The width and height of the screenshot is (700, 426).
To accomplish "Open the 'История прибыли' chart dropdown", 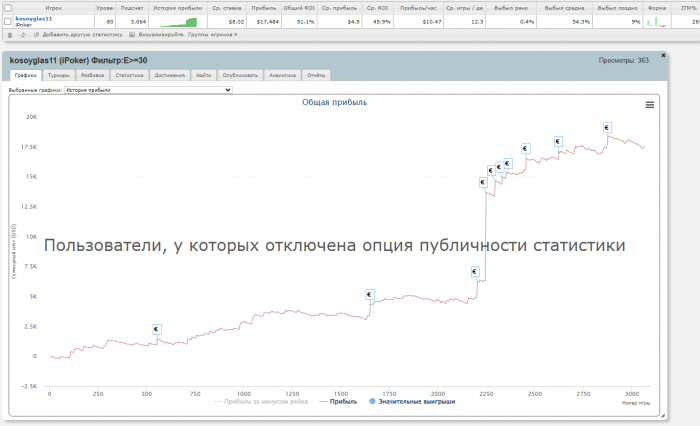I will [148, 90].
